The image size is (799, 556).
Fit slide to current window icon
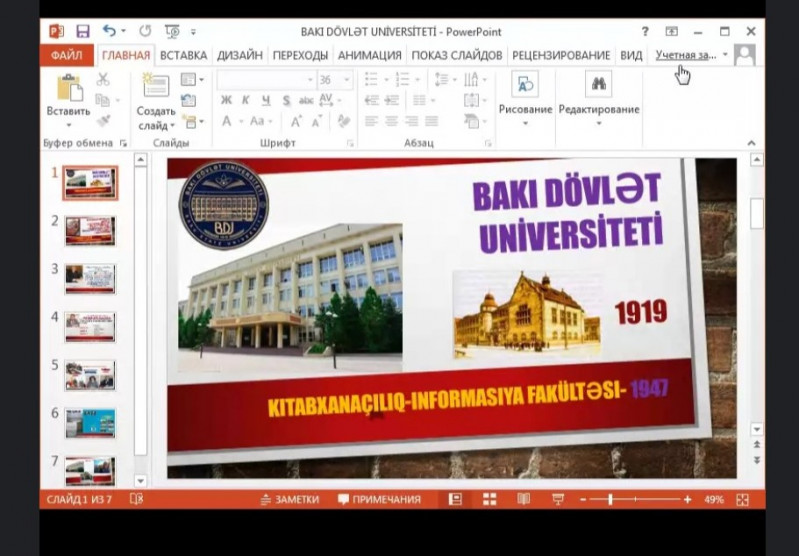[x=742, y=499]
